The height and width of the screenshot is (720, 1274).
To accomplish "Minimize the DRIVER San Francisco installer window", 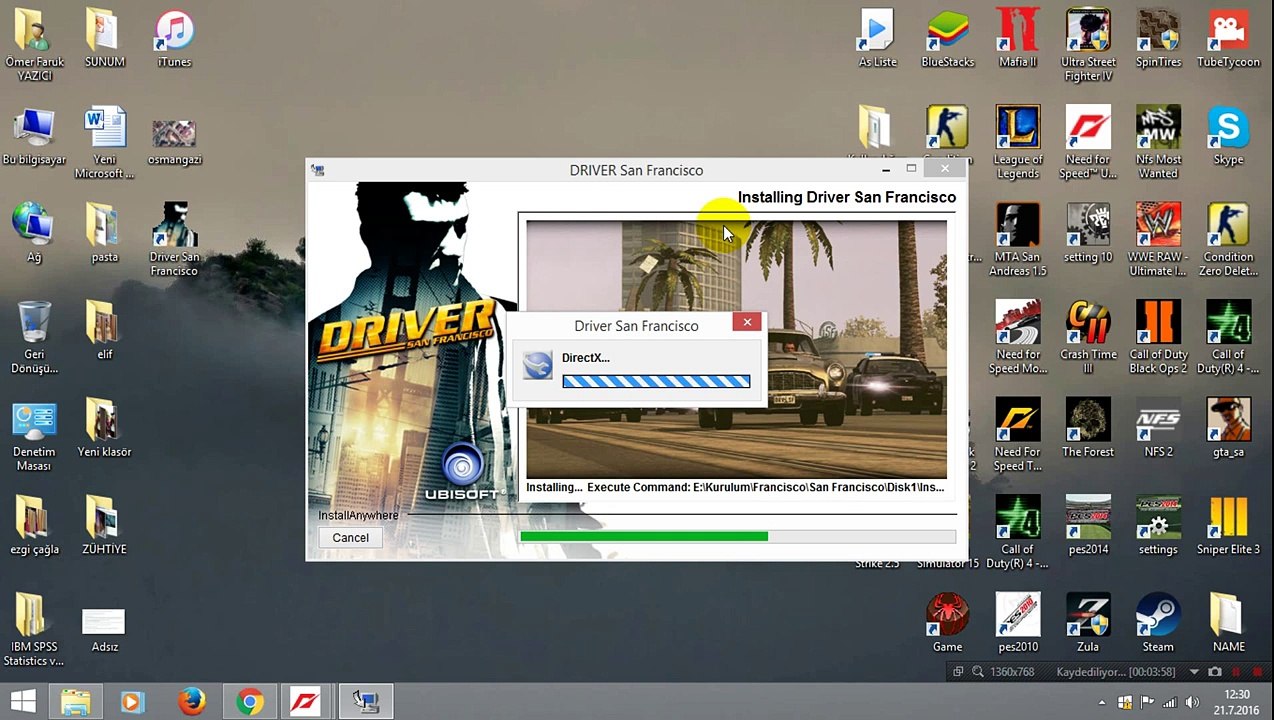I will [x=886, y=170].
